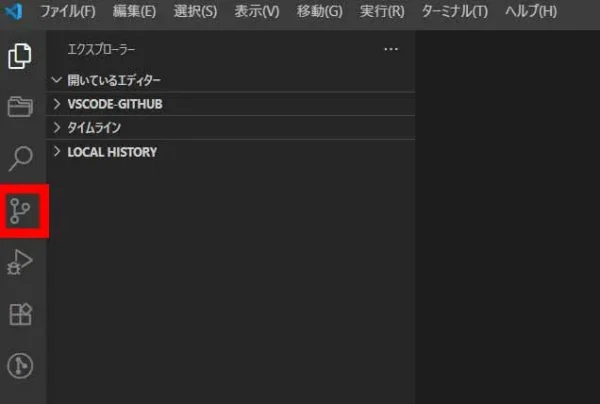600x404 pixels.
Task: Open the ターミナル(T) menu
Action: (454, 12)
